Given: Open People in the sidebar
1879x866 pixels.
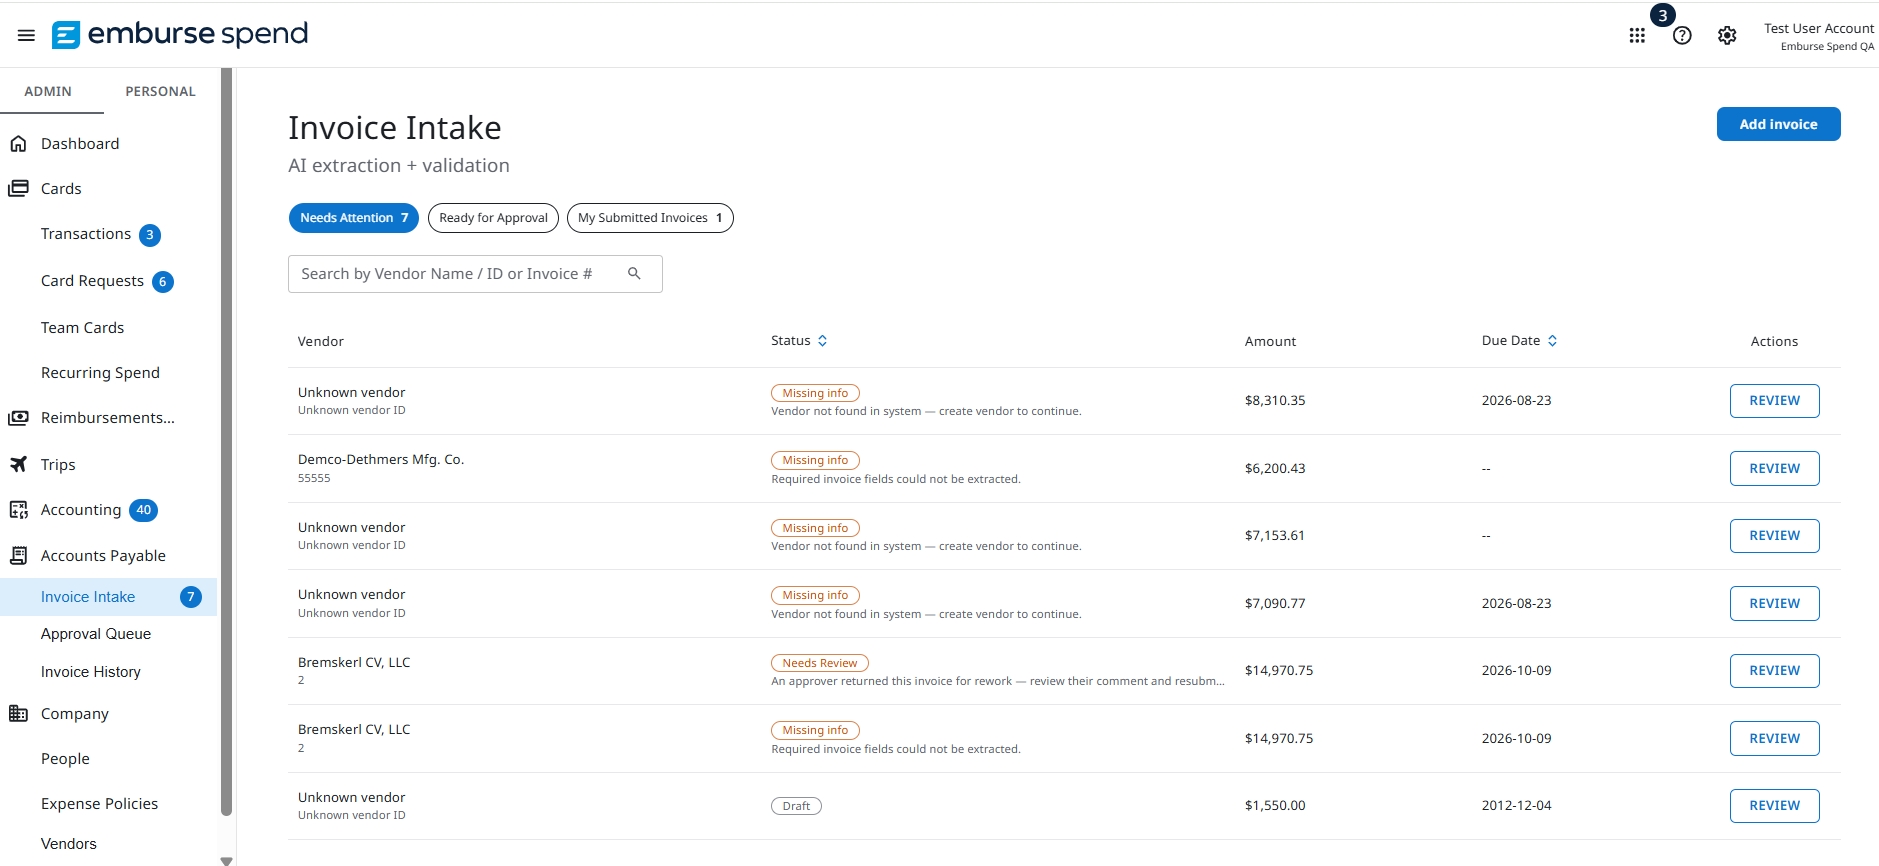Looking at the screenshot, I should [x=65, y=759].
